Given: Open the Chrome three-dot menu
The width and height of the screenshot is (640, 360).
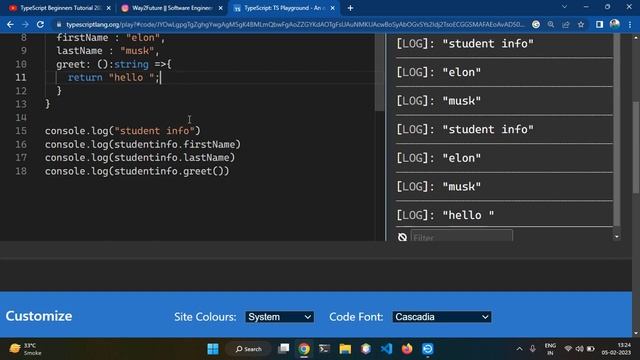Looking at the screenshot, I should 630,24.
